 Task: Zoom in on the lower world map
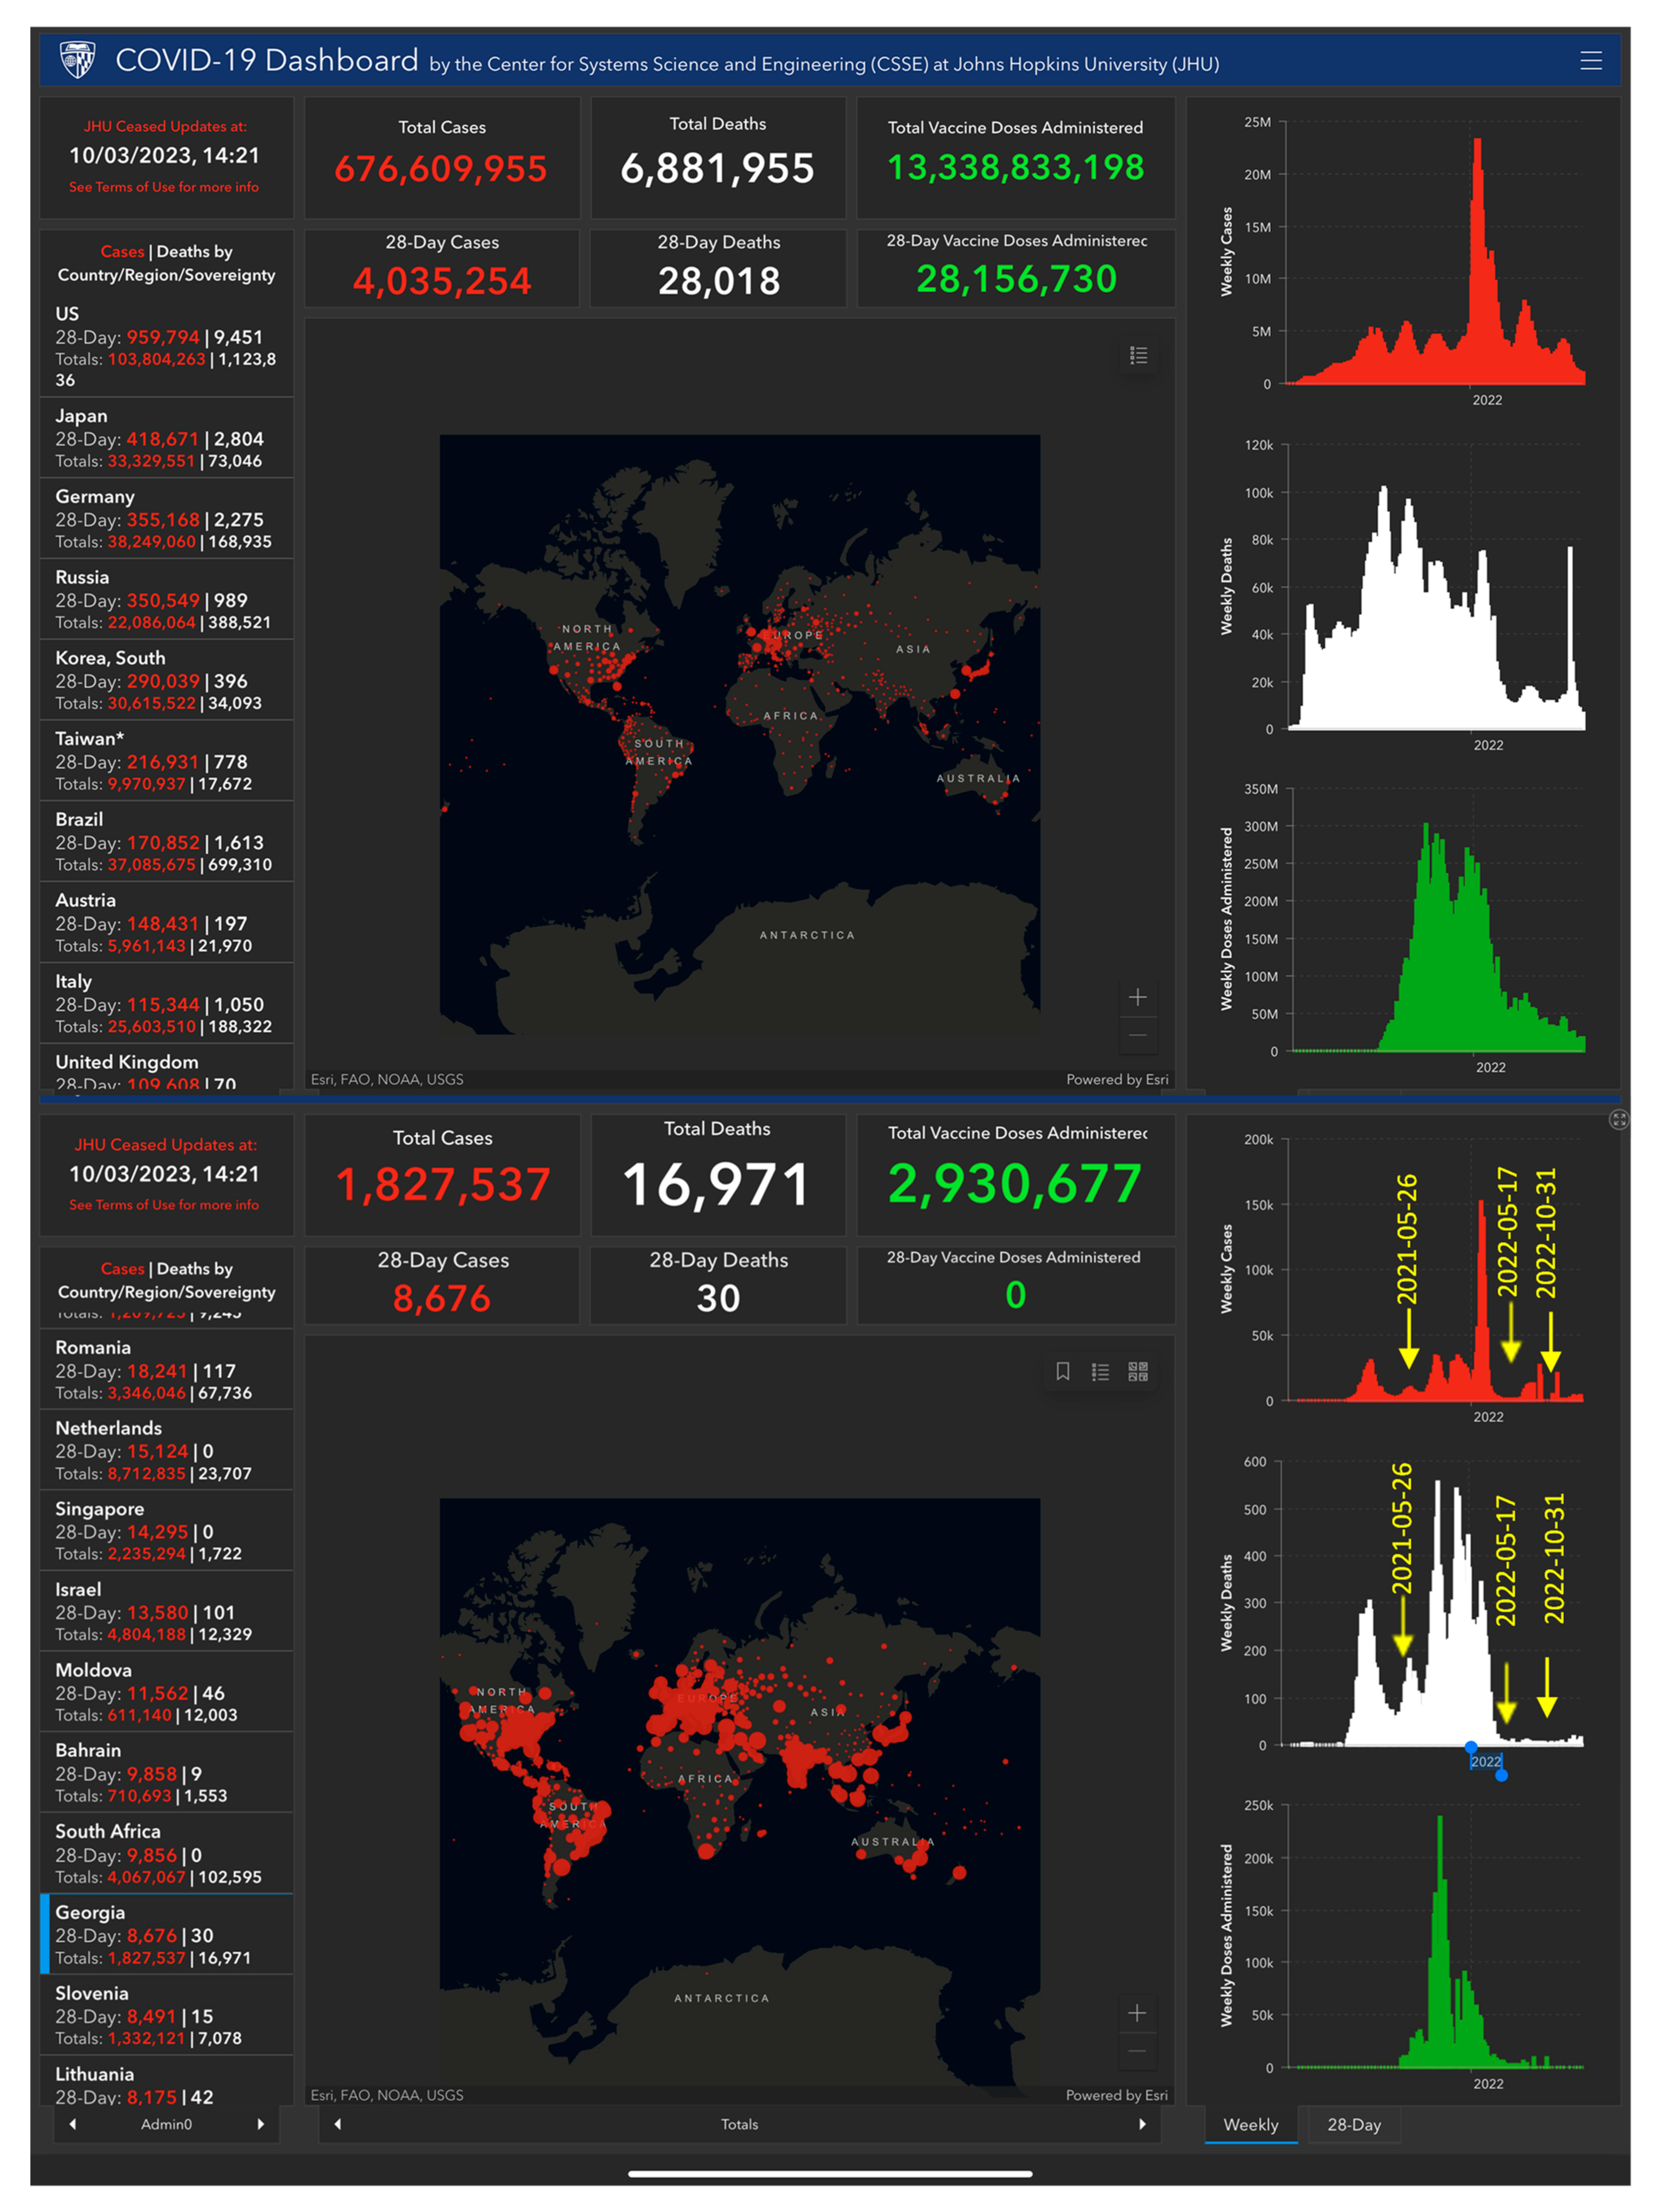[x=1137, y=2013]
